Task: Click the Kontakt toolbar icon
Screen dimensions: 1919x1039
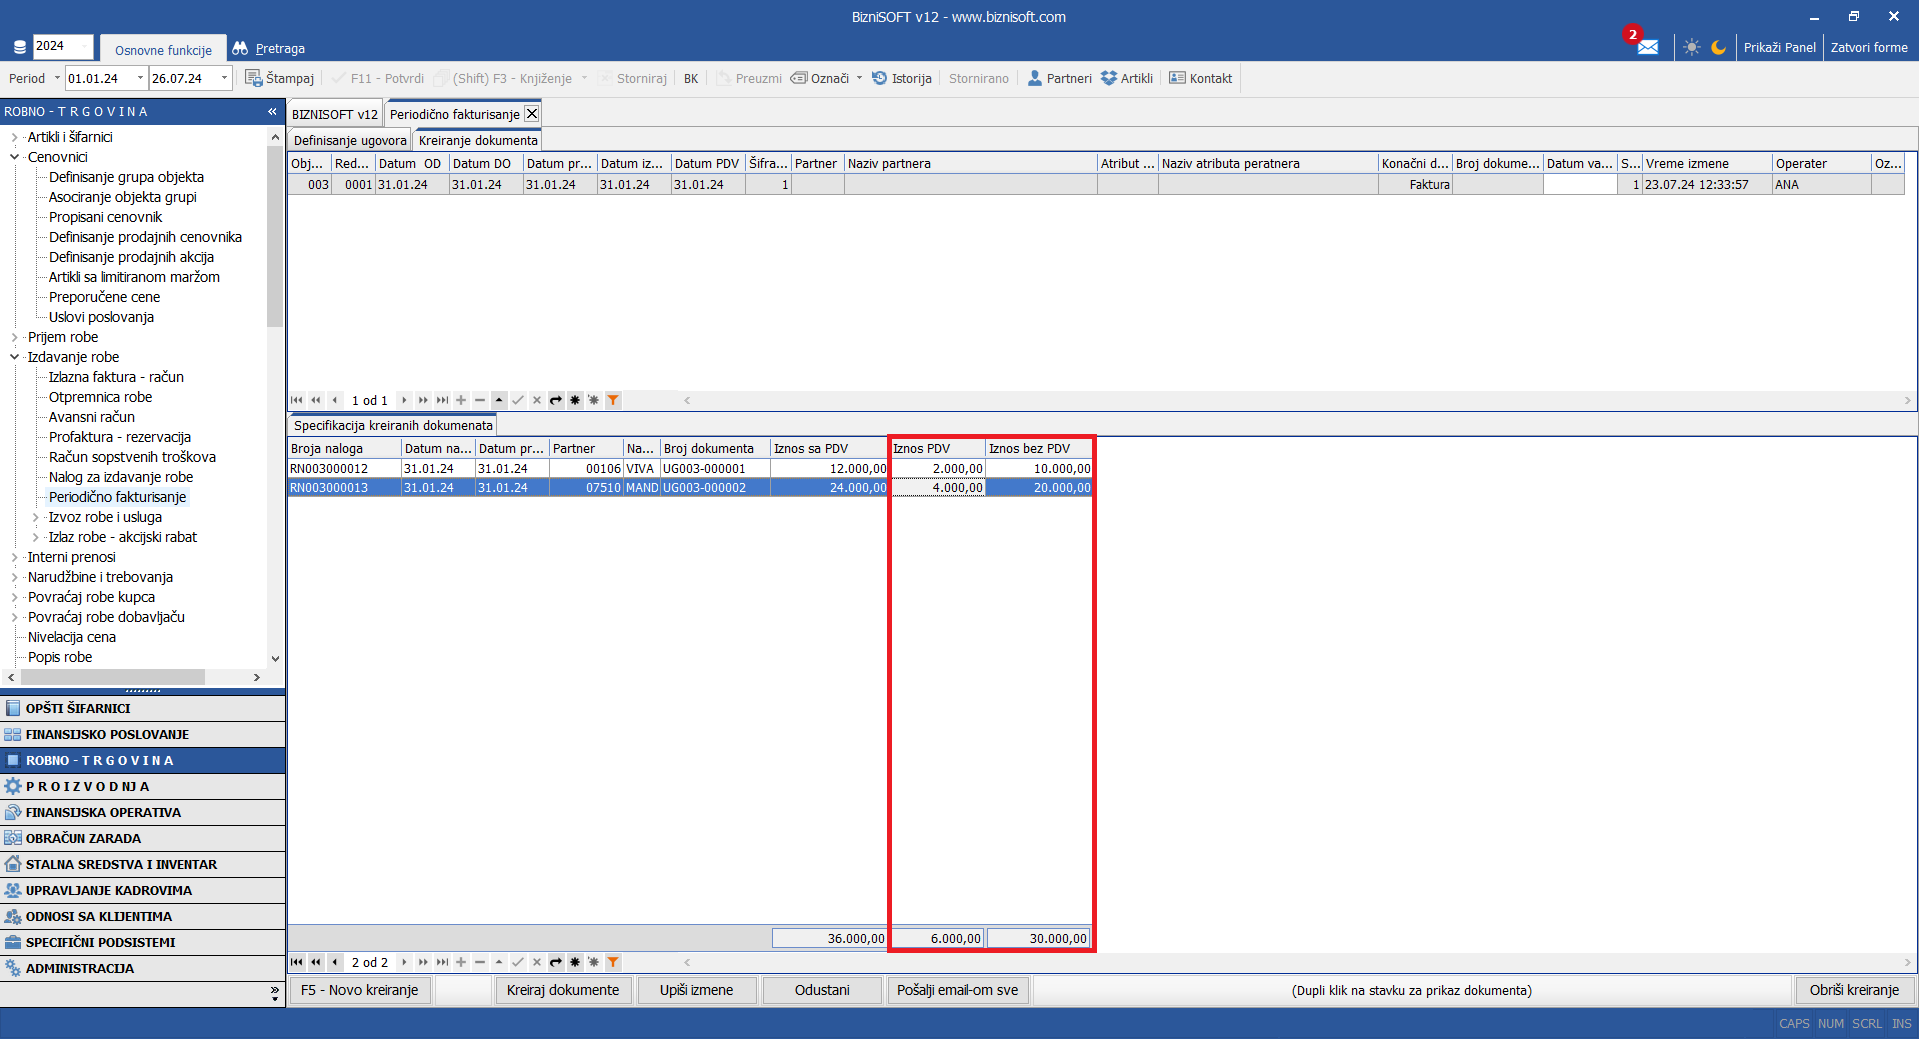Action: coord(1178,78)
